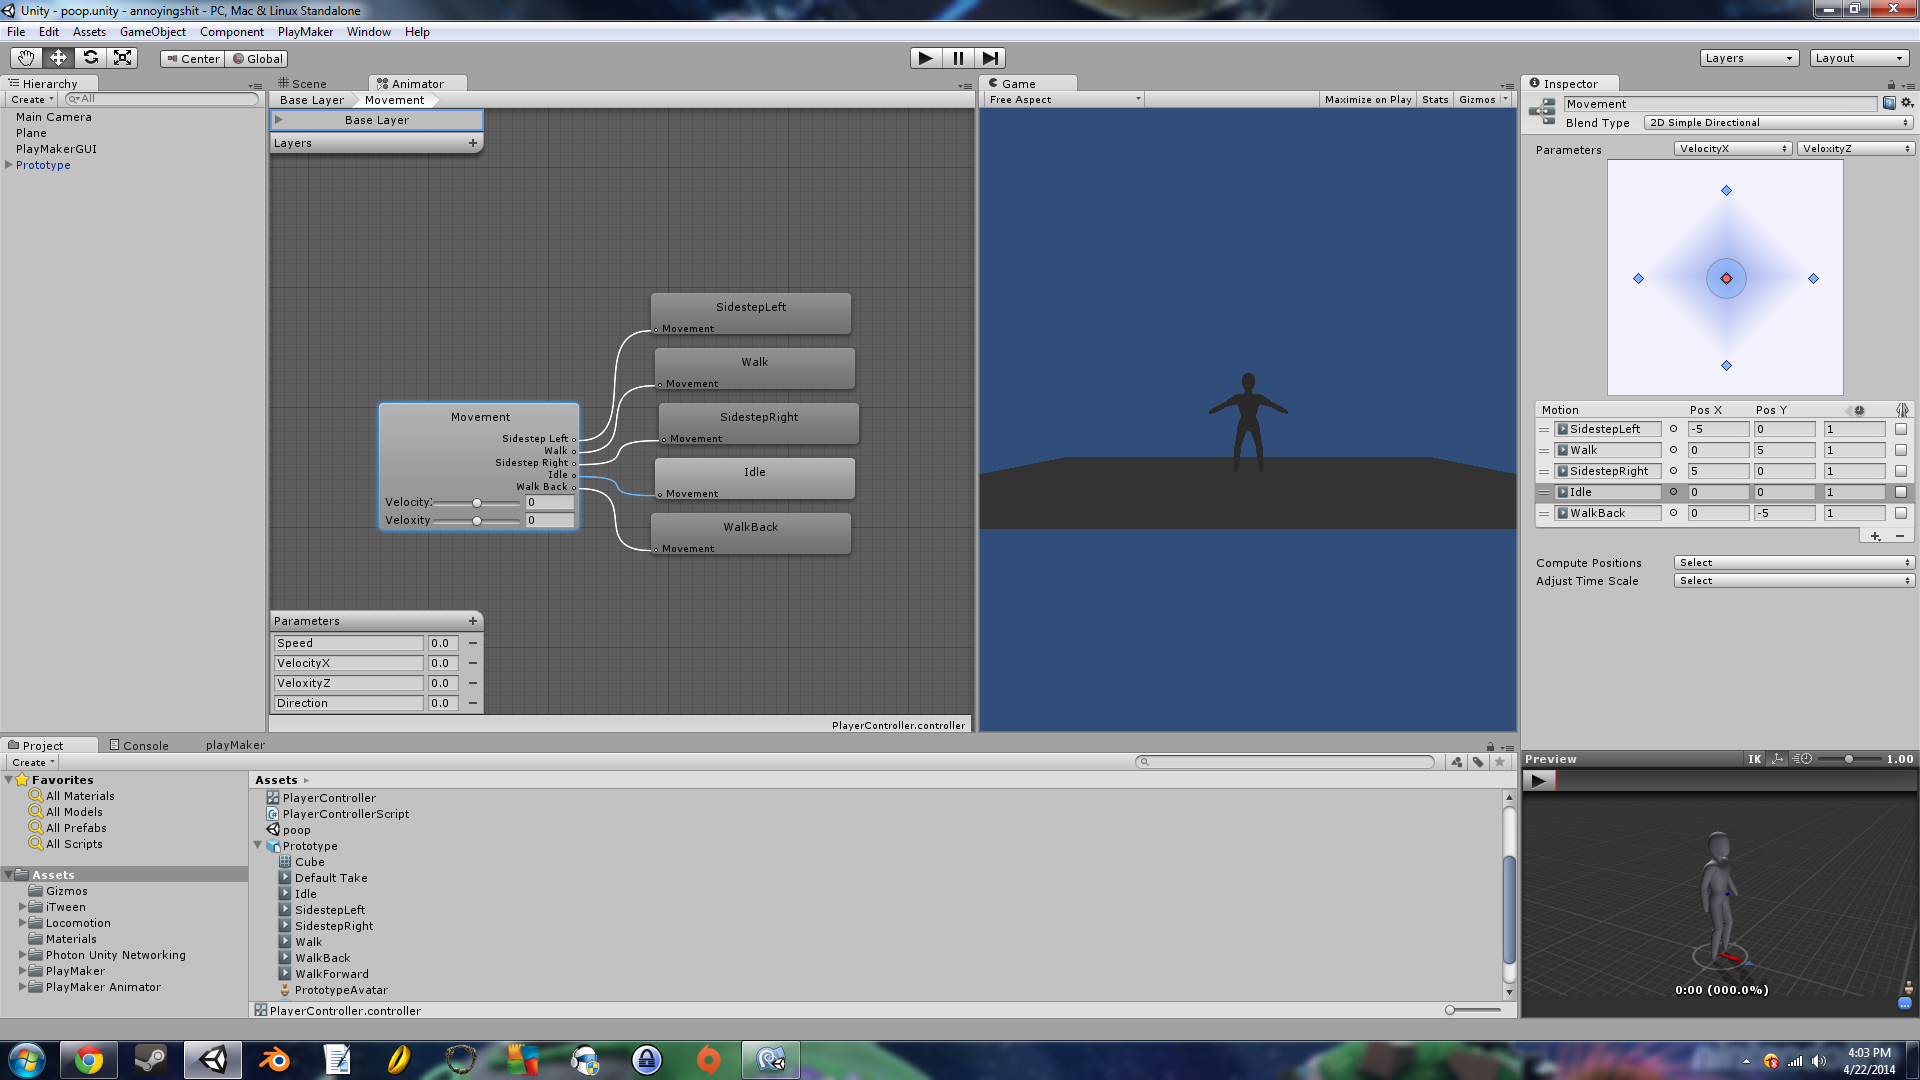The image size is (1920, 1080).
Task: Click the Pos X field for Walk
Action: 1718,450
